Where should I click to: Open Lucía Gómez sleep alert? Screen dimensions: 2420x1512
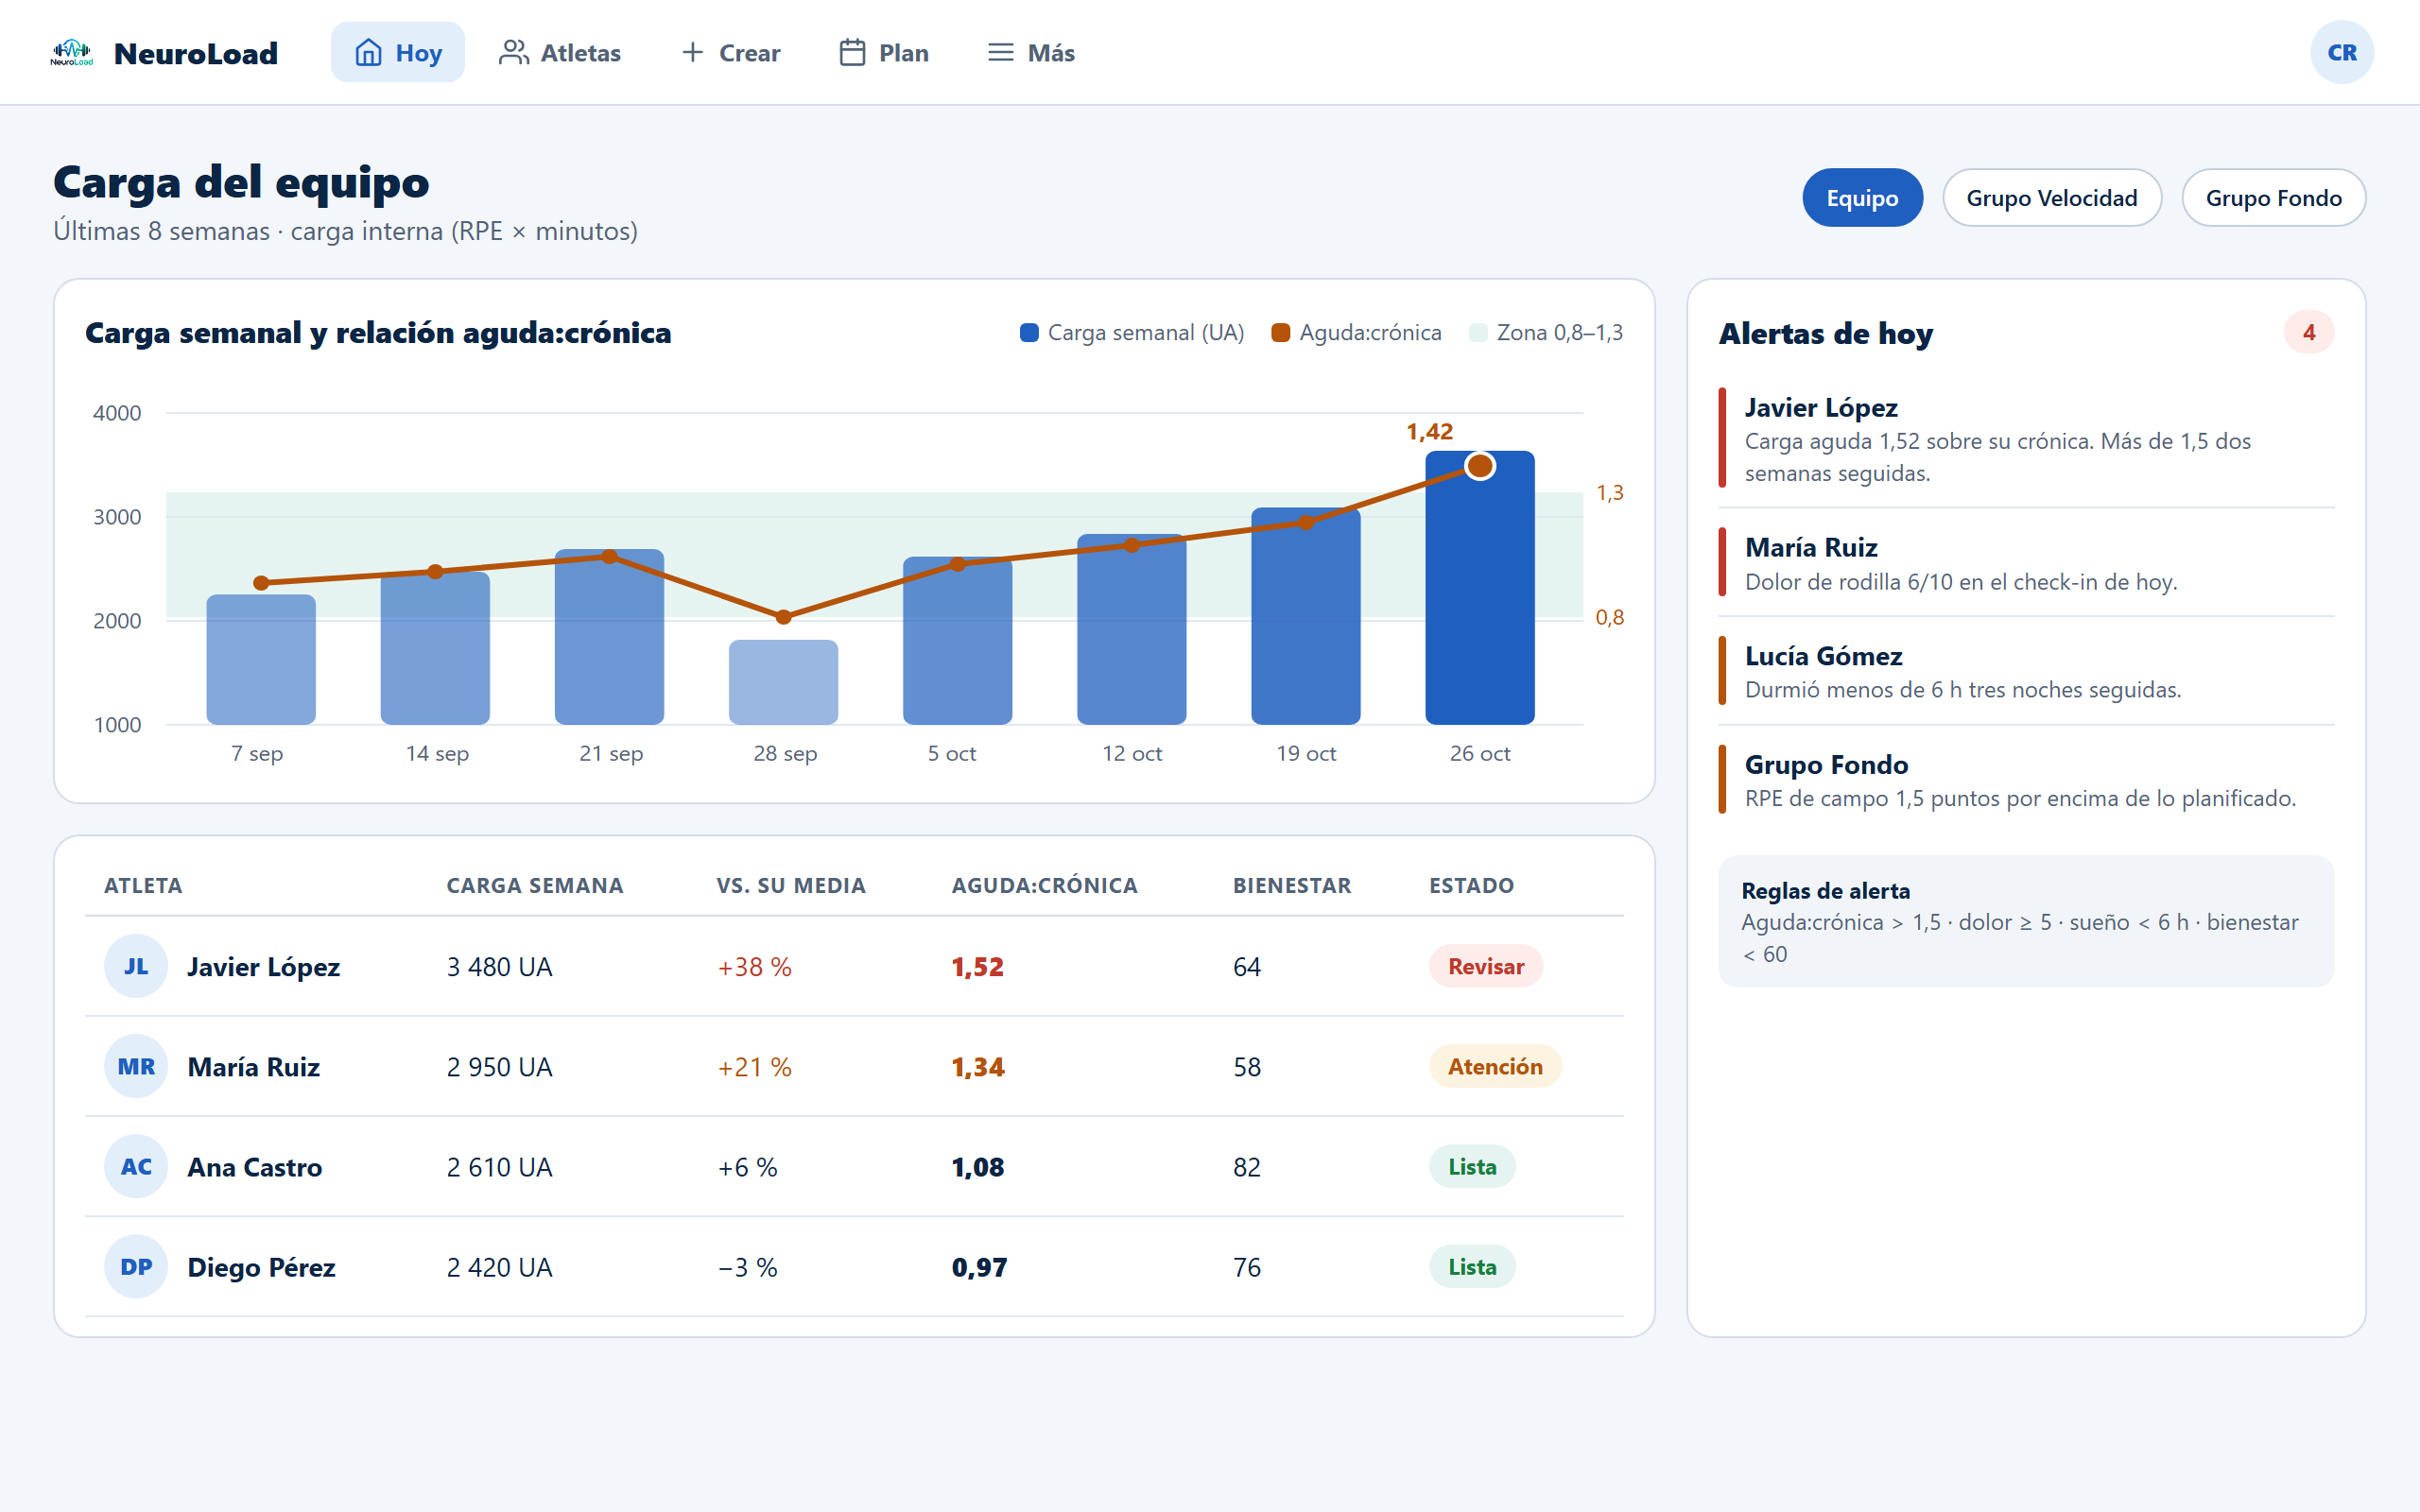(2026, 671)
